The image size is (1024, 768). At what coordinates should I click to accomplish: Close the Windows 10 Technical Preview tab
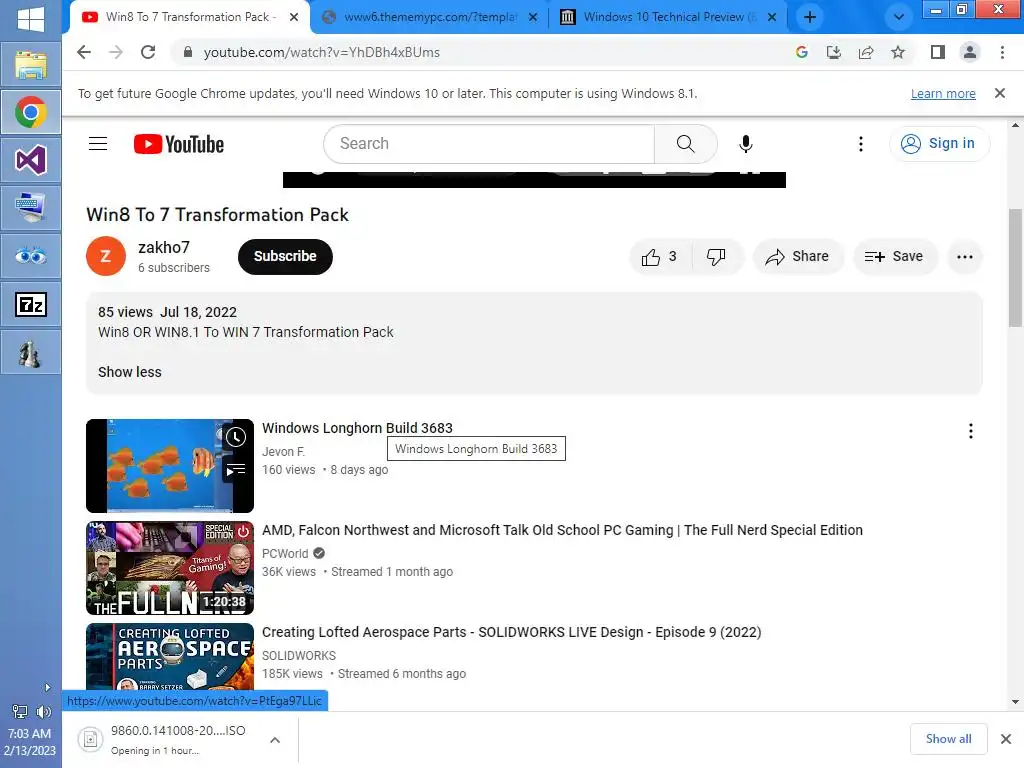click(x=772, y=17)
